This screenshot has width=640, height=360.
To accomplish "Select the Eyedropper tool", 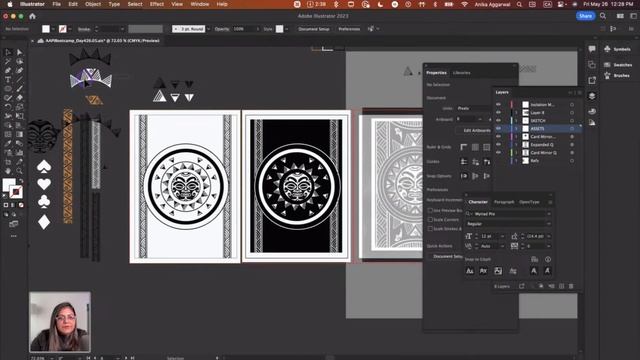I will point(8,143).
